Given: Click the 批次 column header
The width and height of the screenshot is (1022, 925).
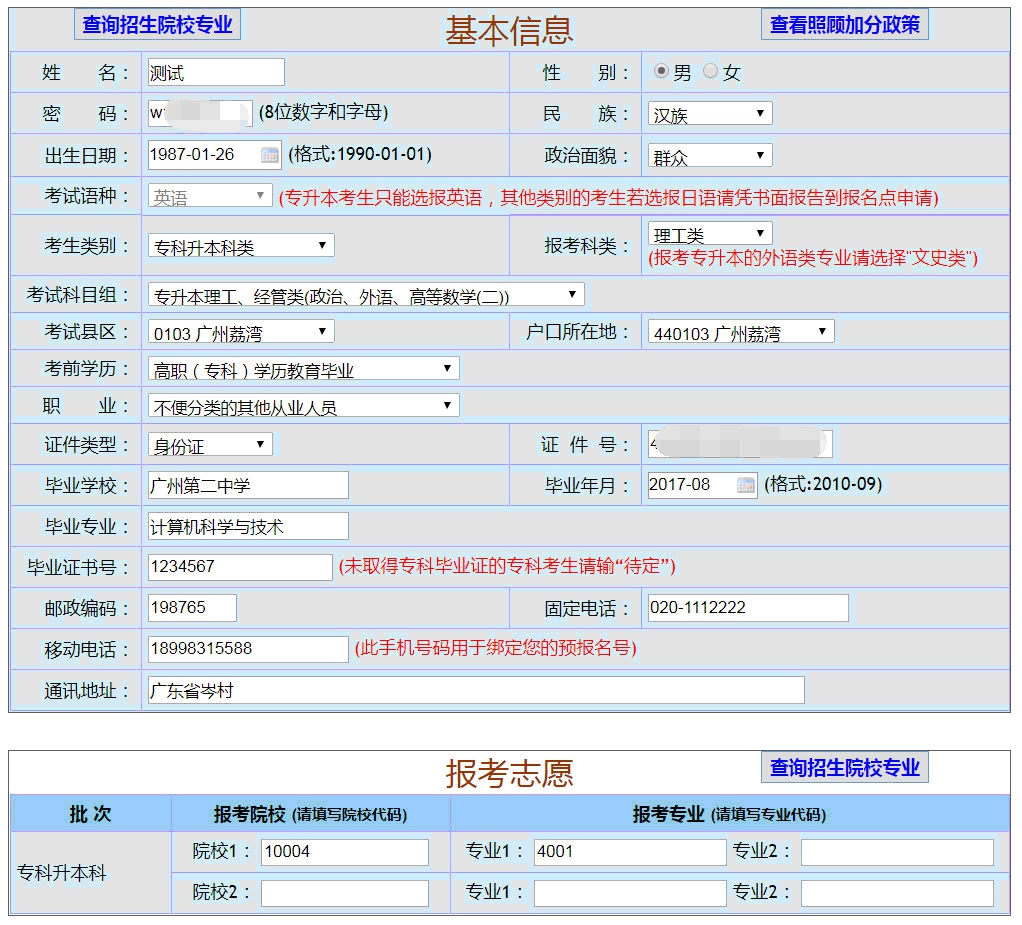Looking at the screenshot, I should (91, 814).
